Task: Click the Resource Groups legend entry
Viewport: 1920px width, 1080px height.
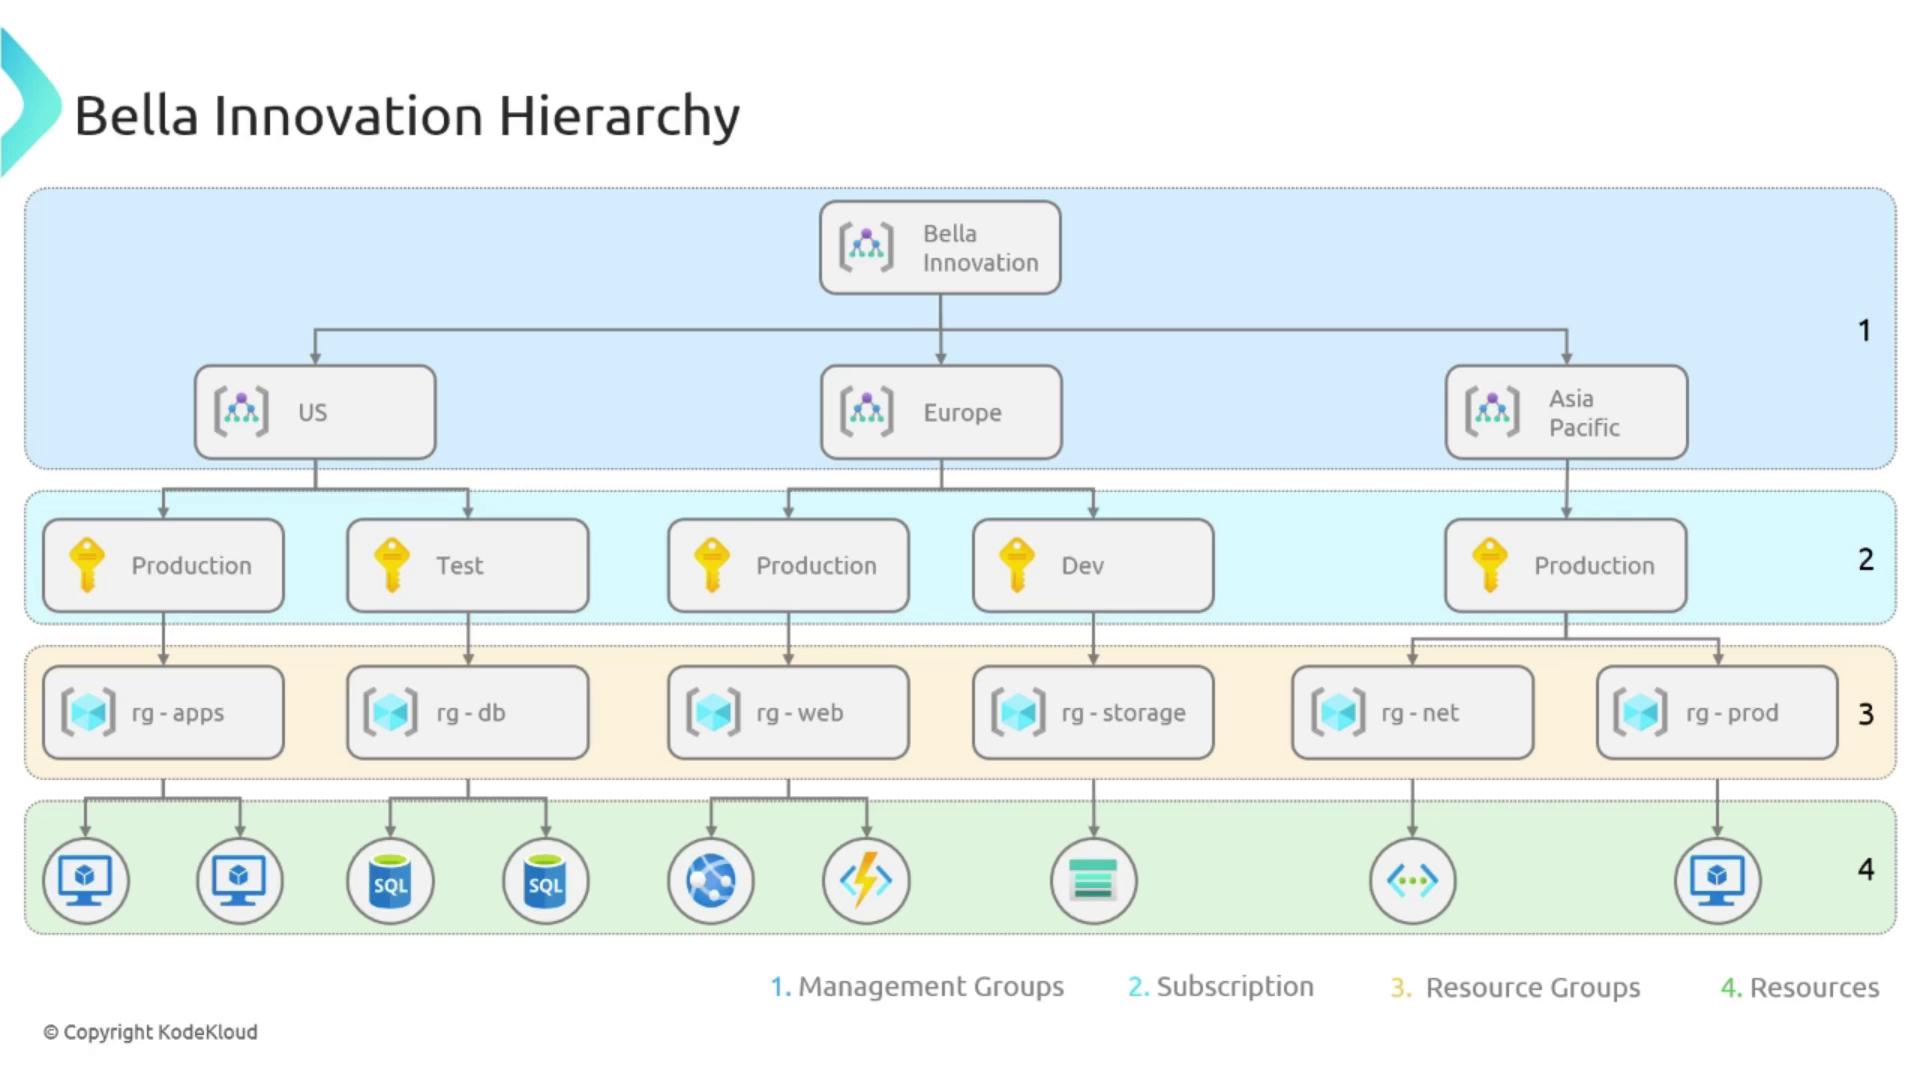Action: (1516, 987)
